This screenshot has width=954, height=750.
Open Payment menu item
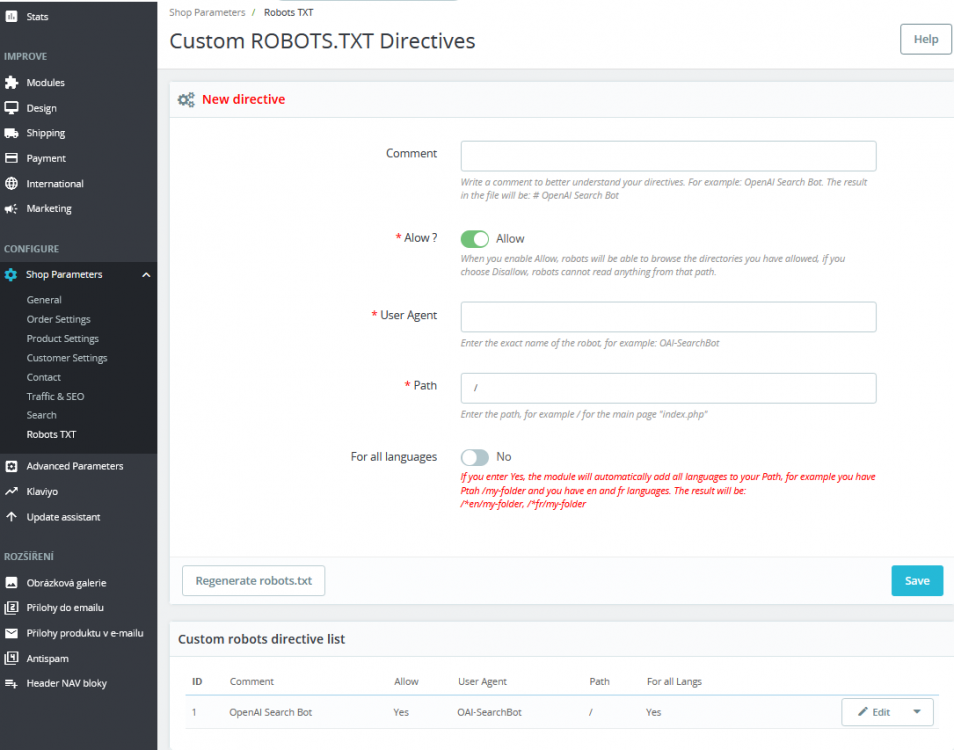click(x=46, y=158)
